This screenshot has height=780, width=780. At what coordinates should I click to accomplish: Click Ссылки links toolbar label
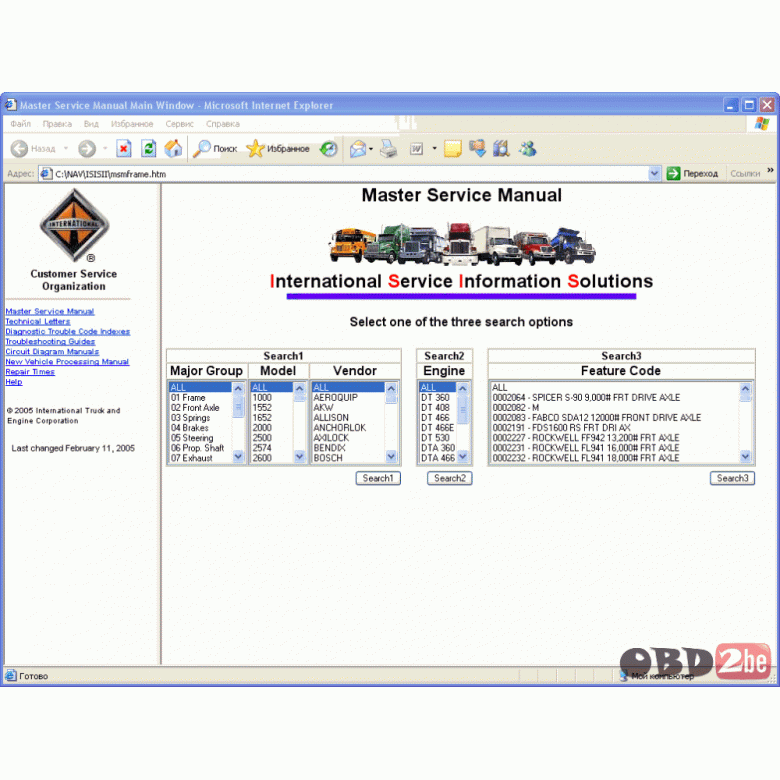tap(745, 173)
